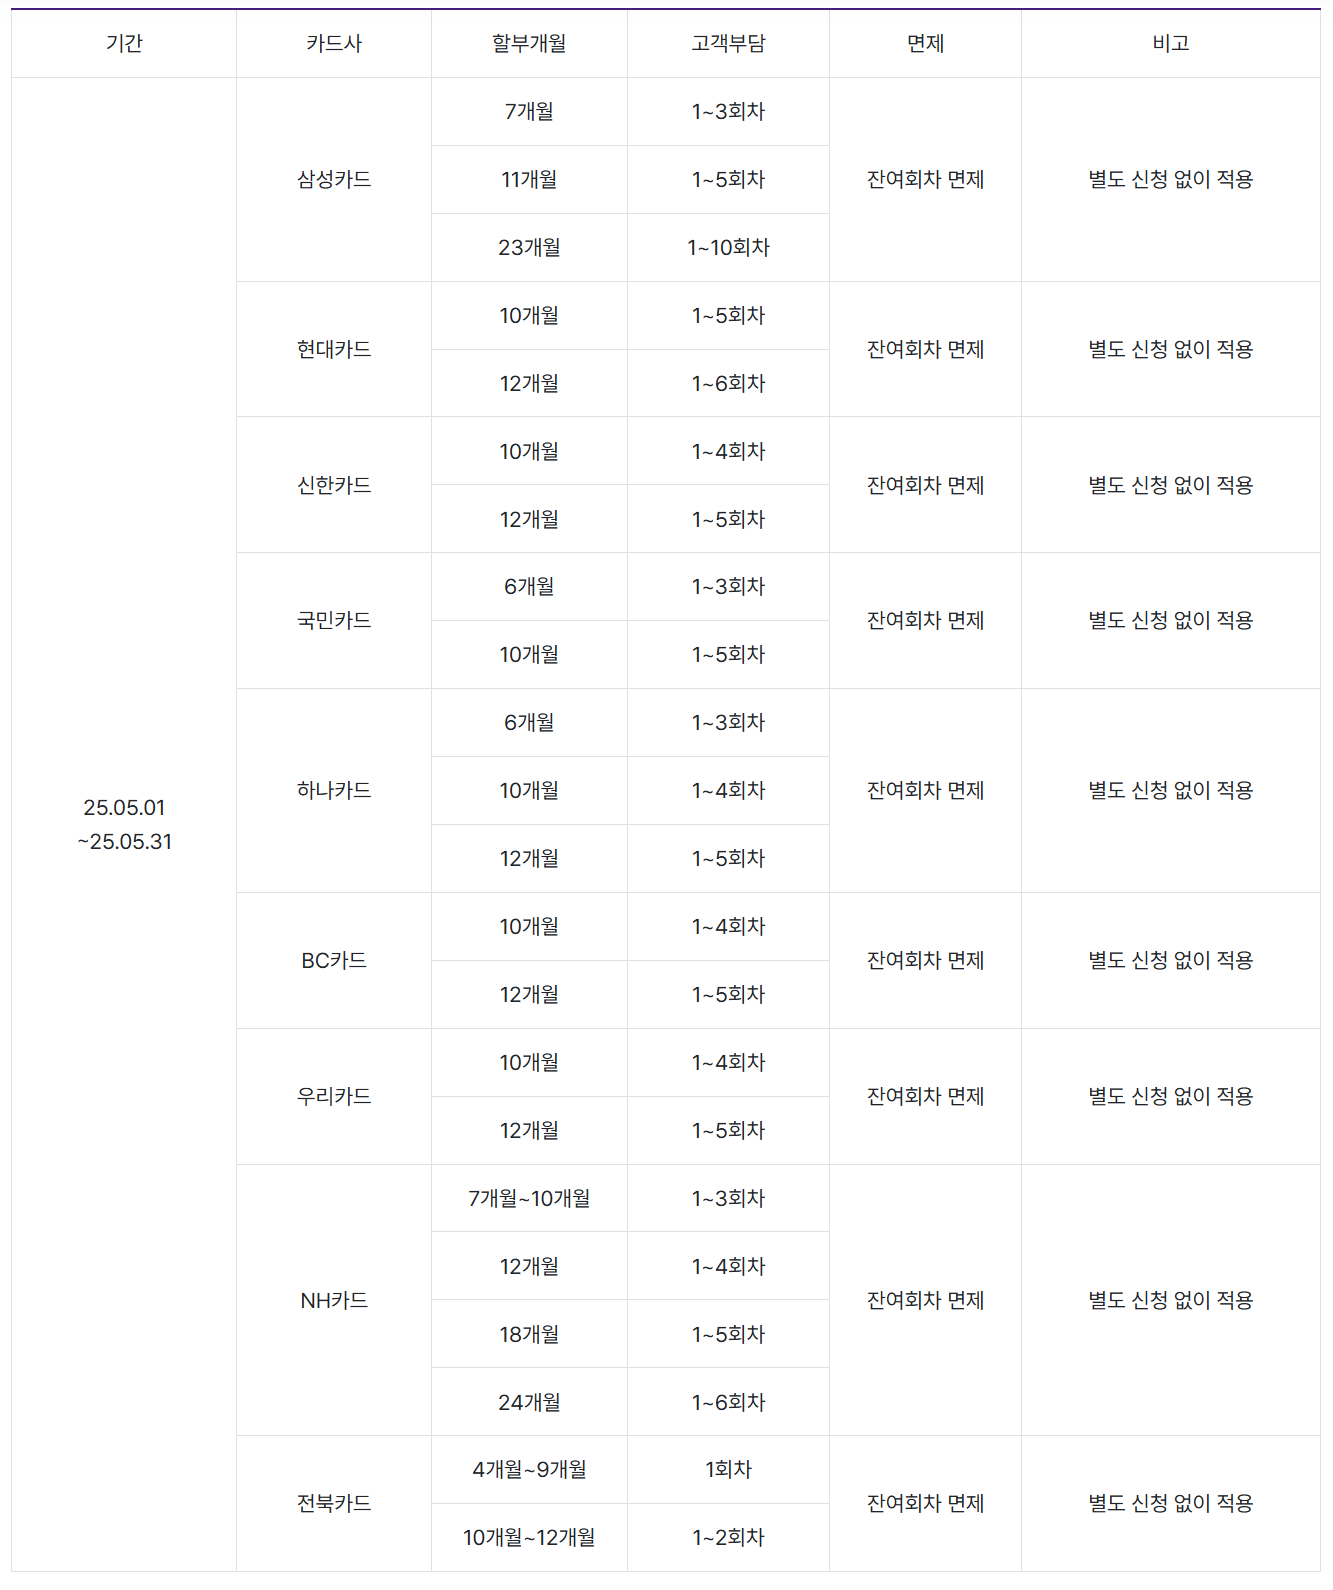This screenshot has width=1333, height=1590.
Task: Select the 삼성카드 cell
Action: tap(334, 179)
